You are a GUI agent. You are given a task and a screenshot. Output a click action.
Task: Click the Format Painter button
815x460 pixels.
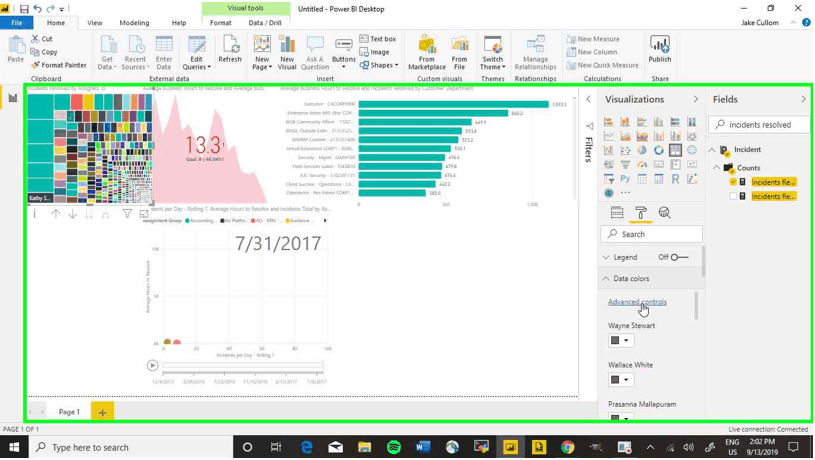pyautogui.click(x=58, y=65)
